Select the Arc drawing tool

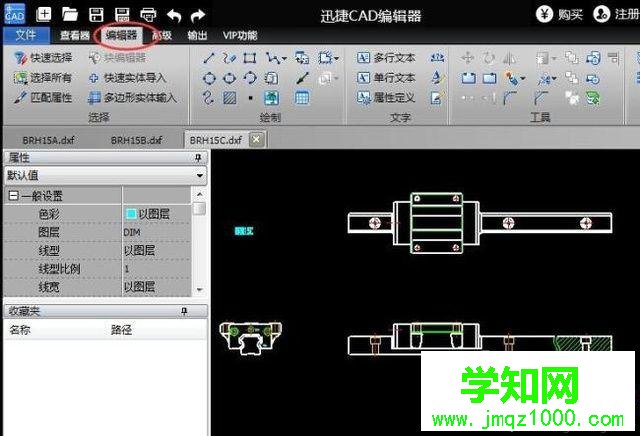250,78
